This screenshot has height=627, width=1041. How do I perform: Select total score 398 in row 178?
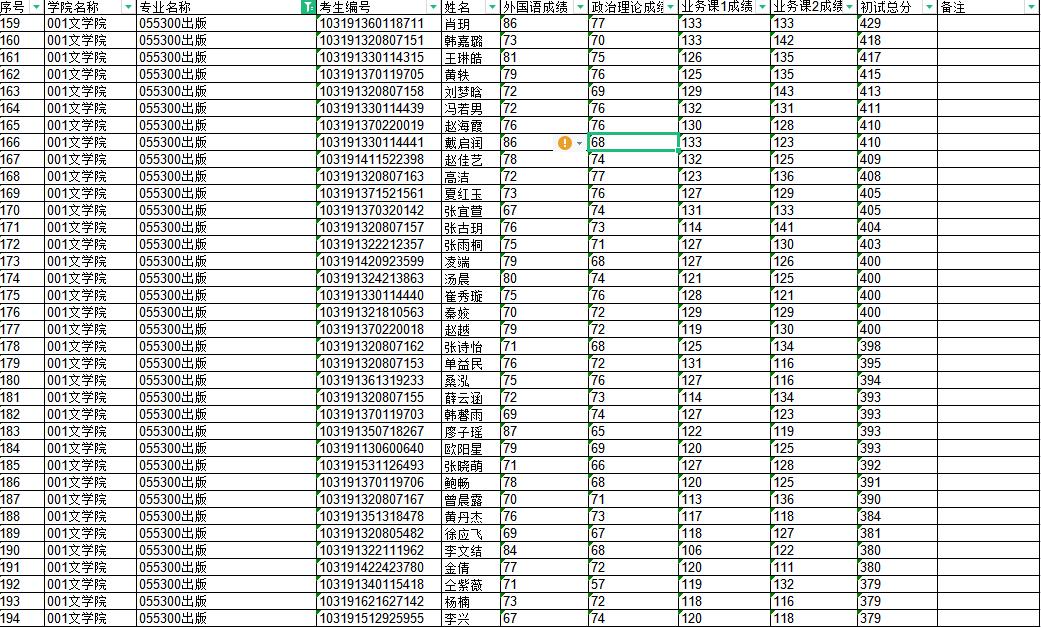tap(897, 347)
